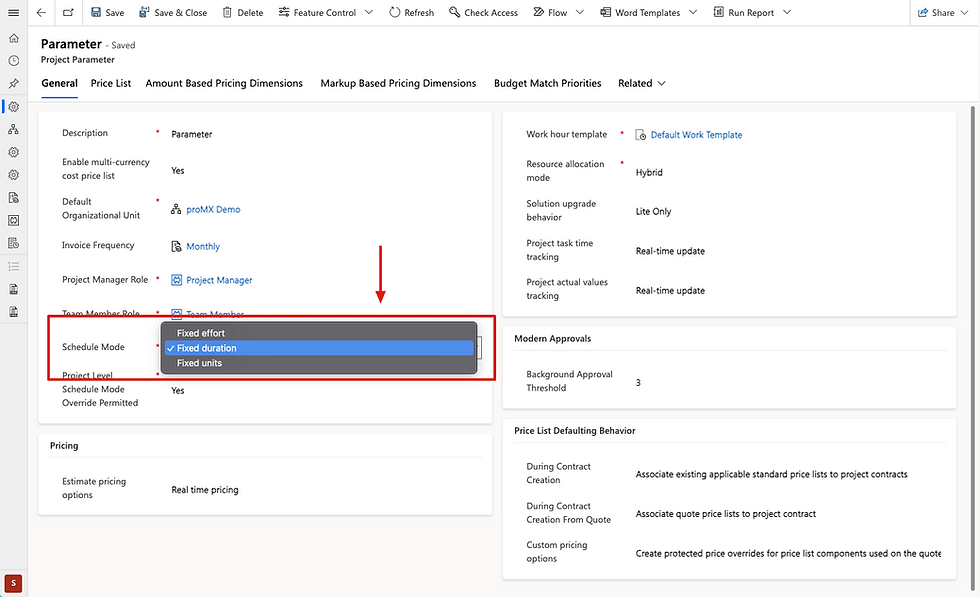Open the hamburger navigation menu
The width and height of the screenshot is (980, 597).
tap(13, 12)
